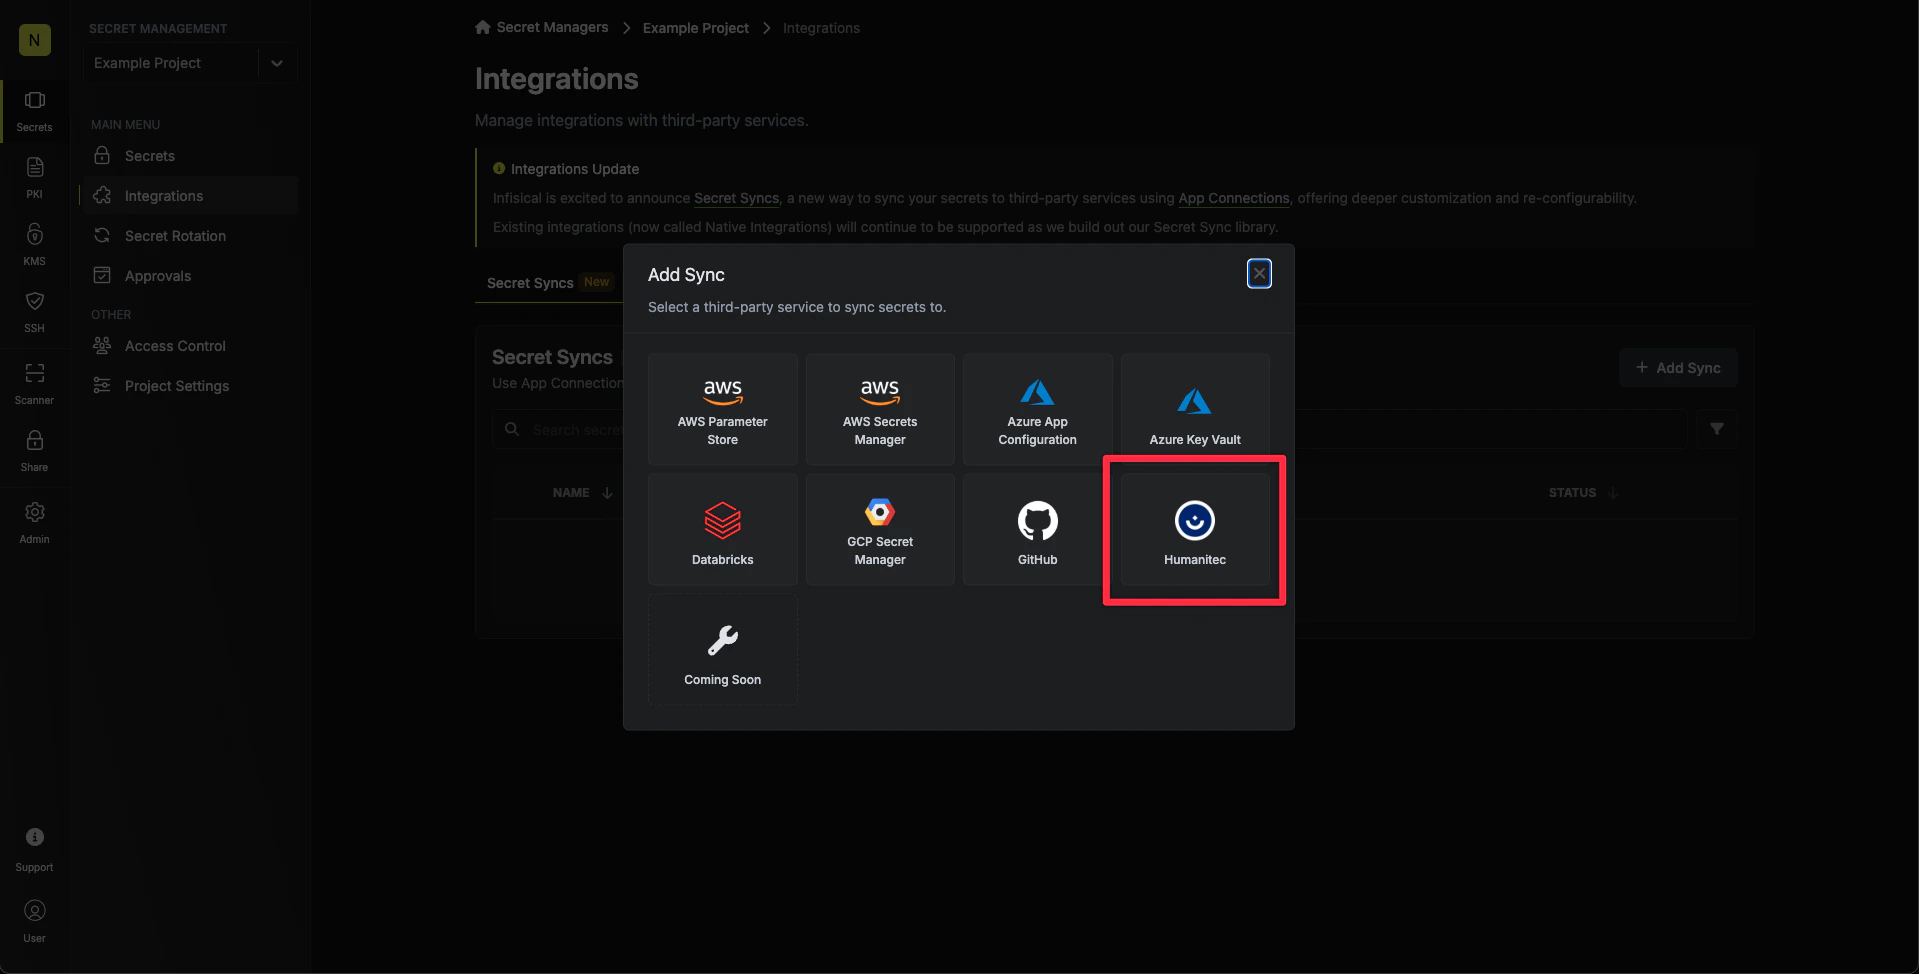Open the Support info menu
1919x974 pixels.
(35, 850)
